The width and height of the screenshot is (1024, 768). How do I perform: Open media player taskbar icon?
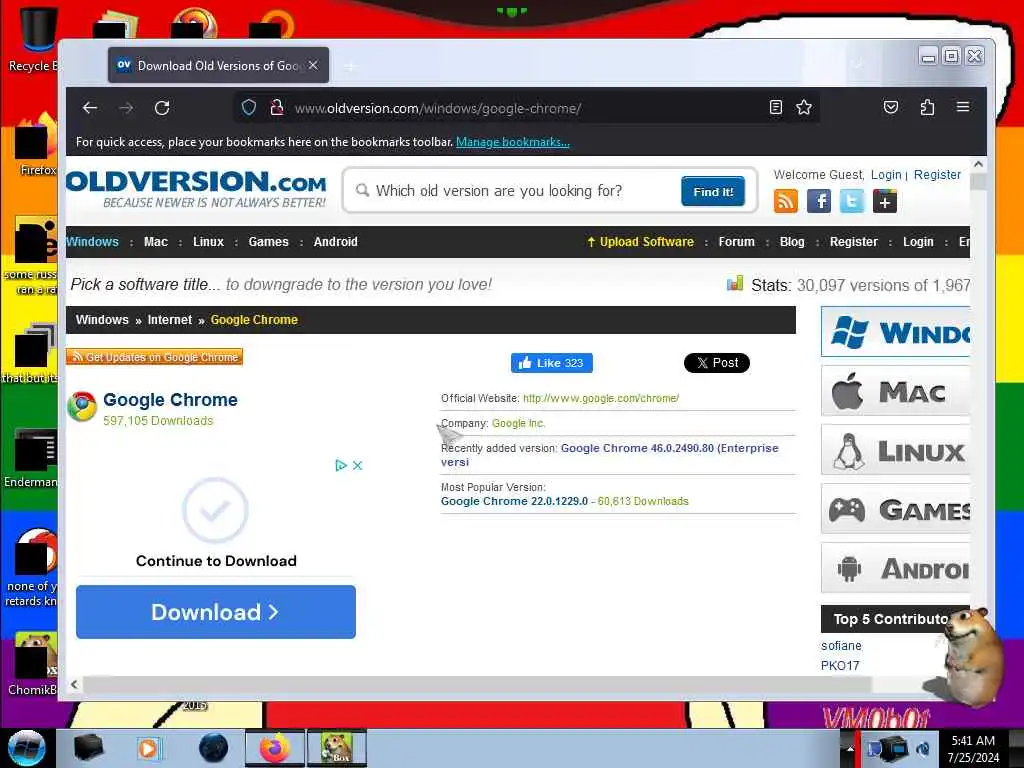(x=148, y=748)
